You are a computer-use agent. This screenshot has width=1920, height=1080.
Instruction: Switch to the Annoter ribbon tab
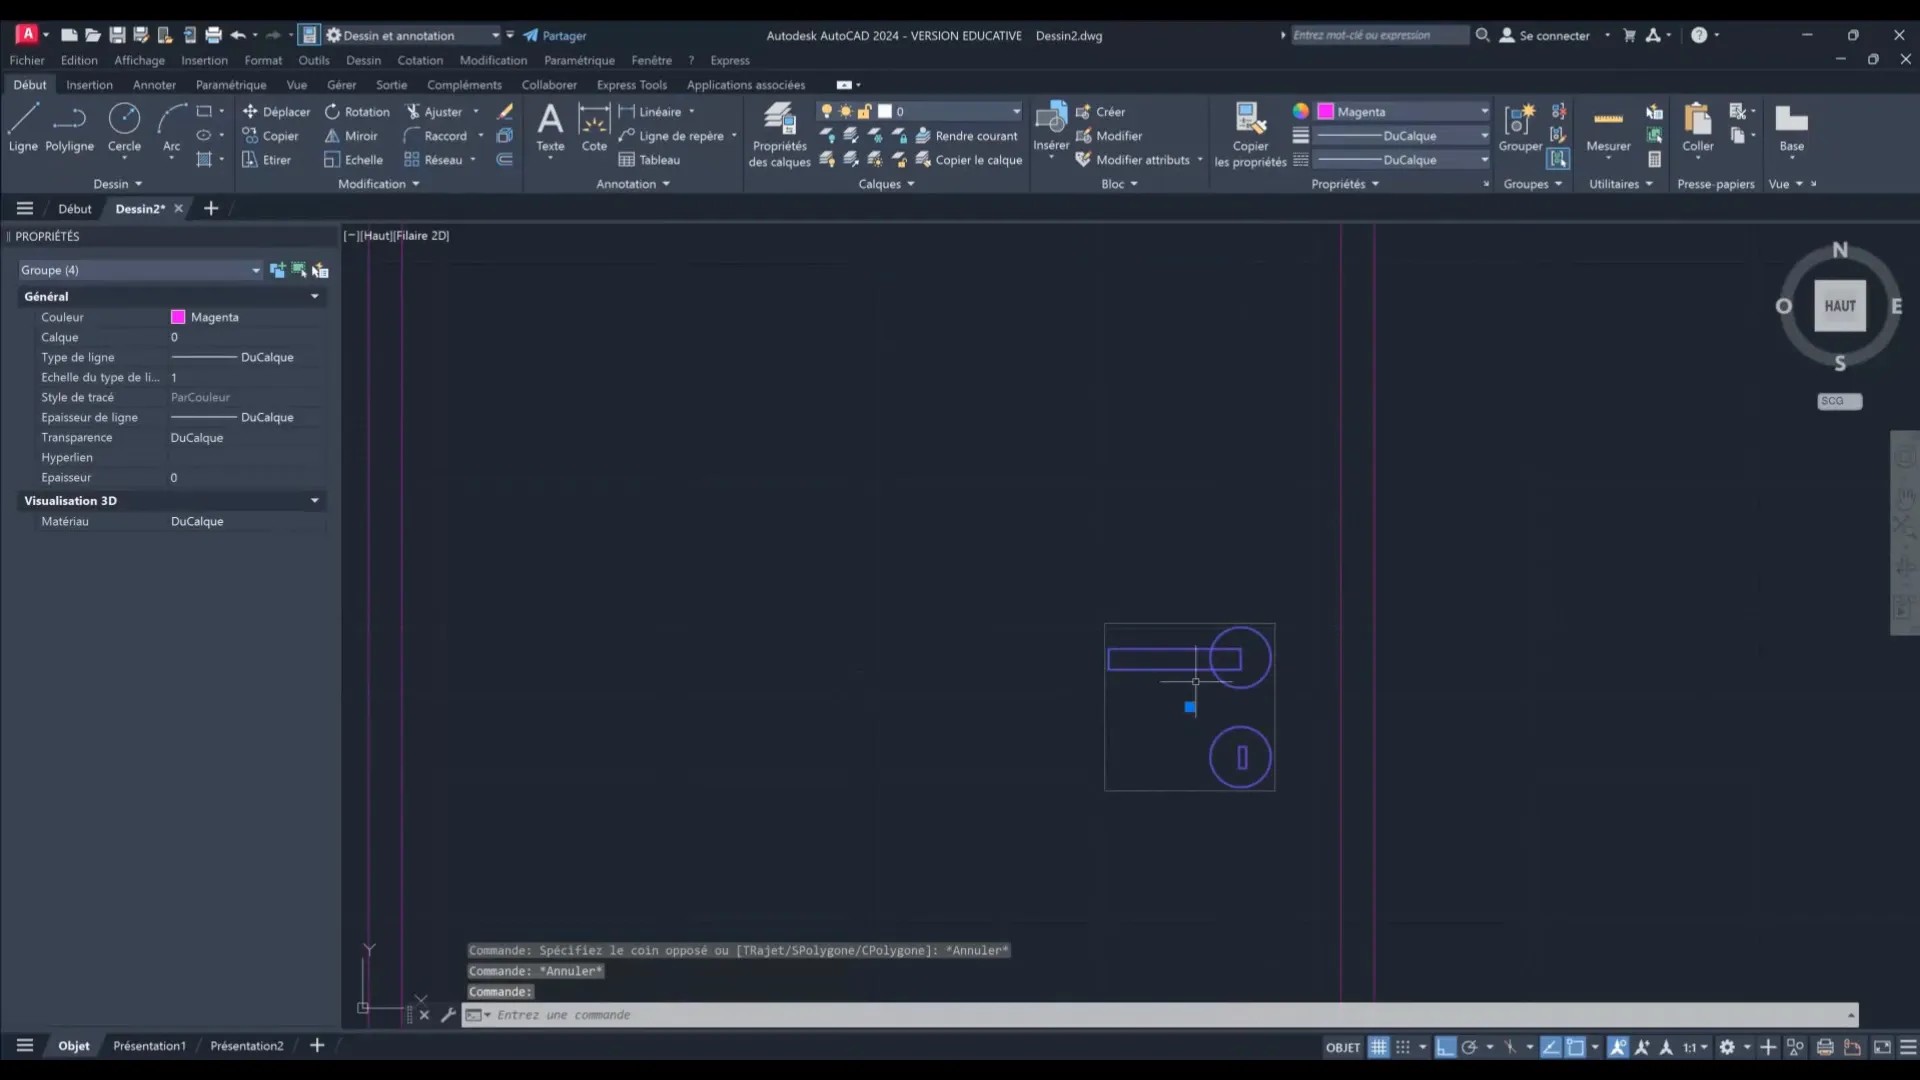pos(154,85)
